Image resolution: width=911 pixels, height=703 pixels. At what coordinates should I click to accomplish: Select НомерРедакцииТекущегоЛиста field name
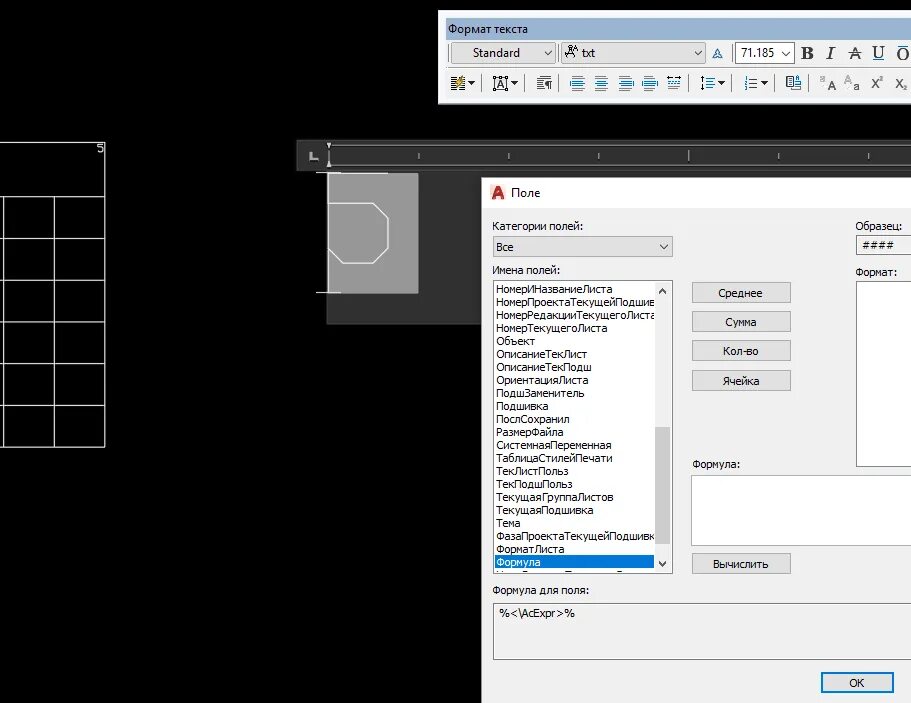point(575,315)
